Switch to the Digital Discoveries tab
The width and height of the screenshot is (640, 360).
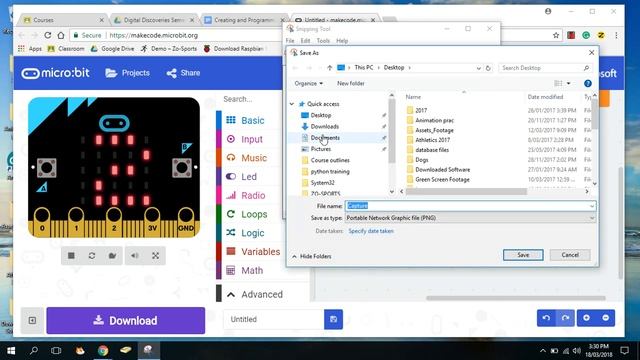154,20
